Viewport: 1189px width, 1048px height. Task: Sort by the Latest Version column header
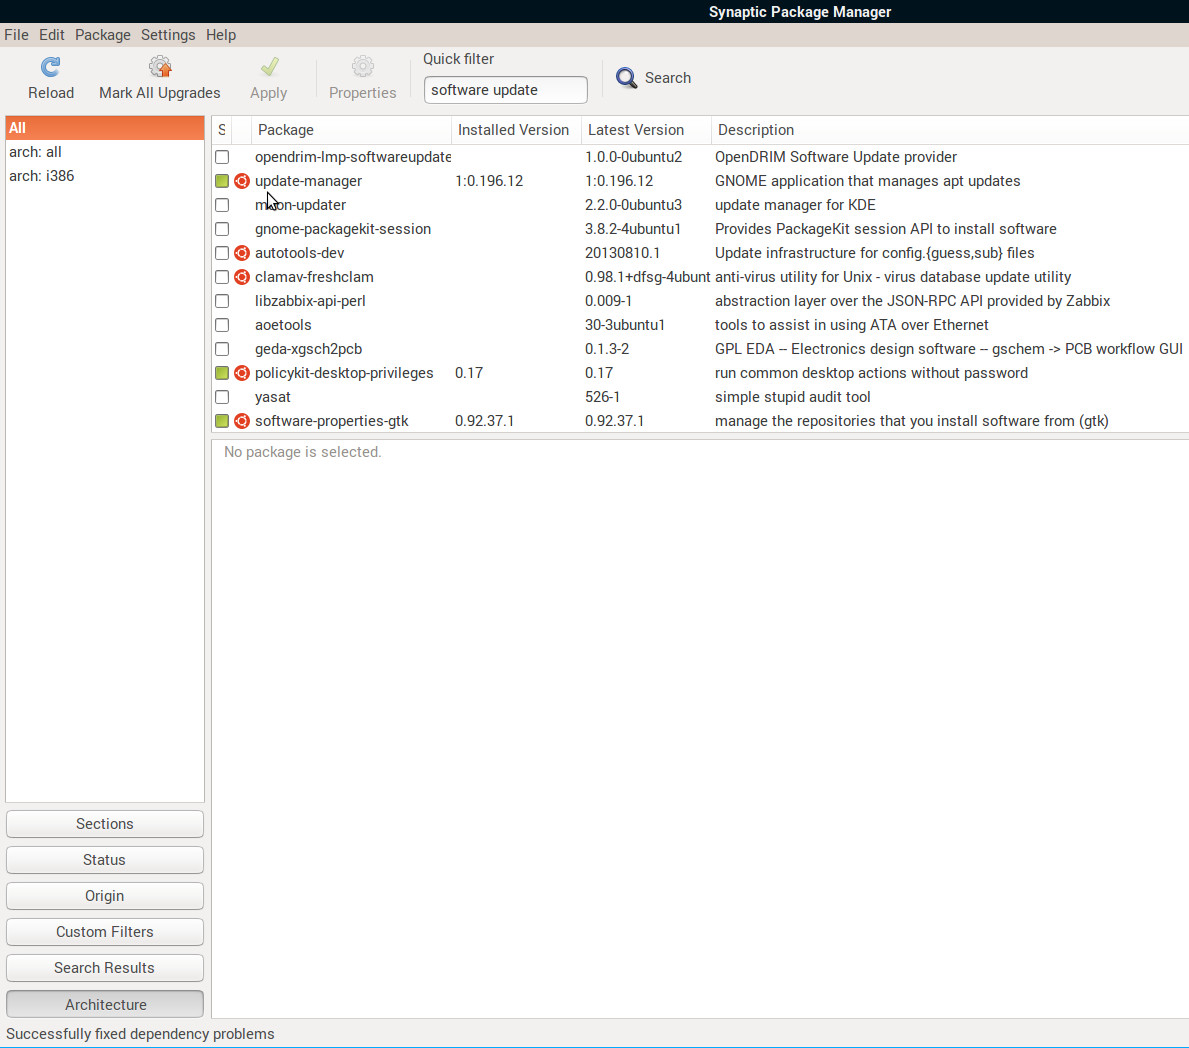[x=646, y=130]
